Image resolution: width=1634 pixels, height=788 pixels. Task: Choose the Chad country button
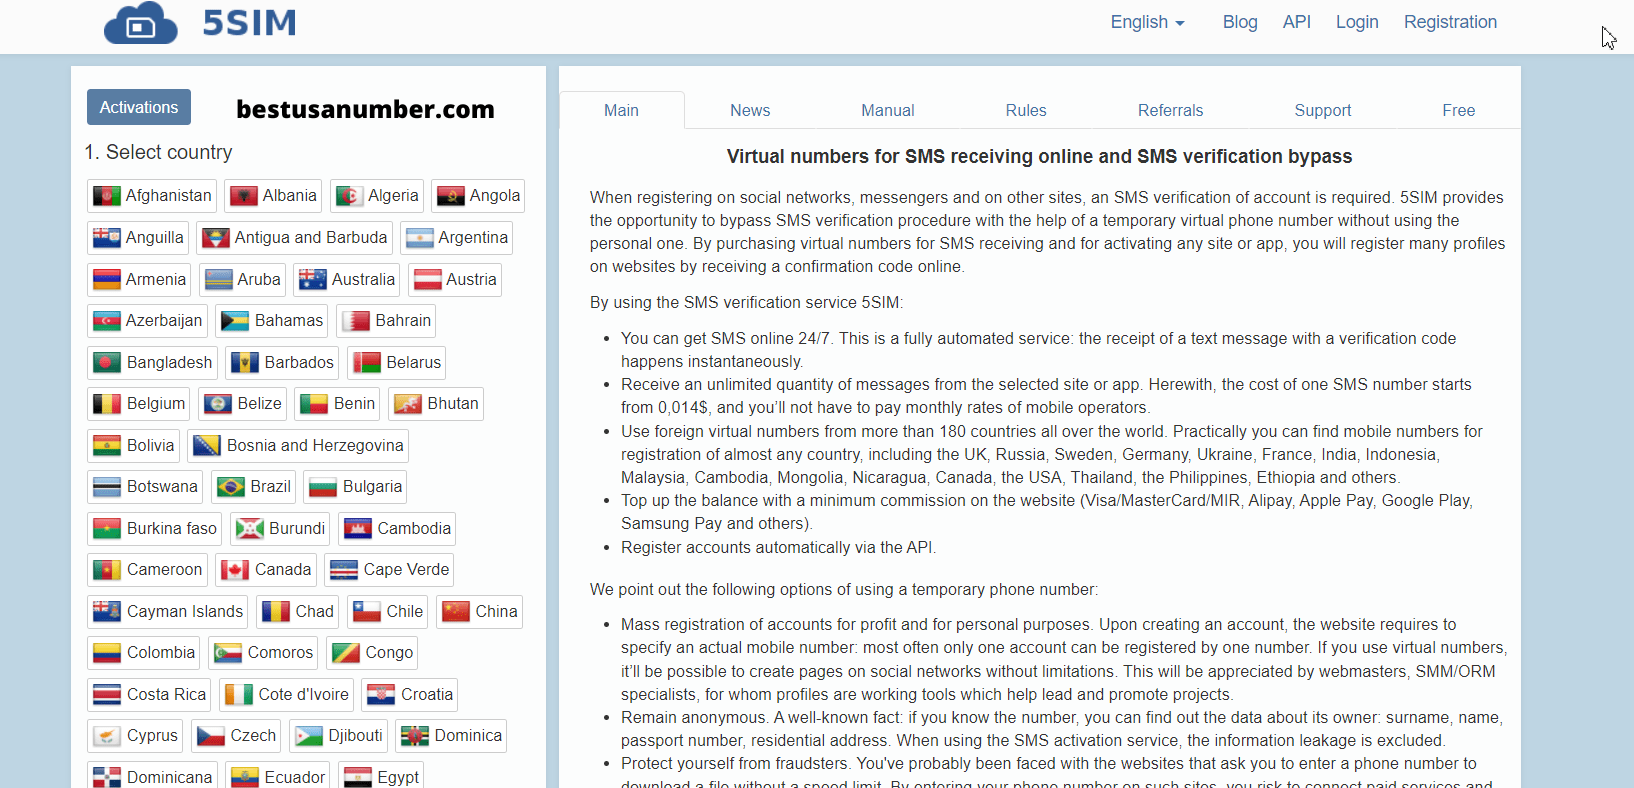point(298,612)
